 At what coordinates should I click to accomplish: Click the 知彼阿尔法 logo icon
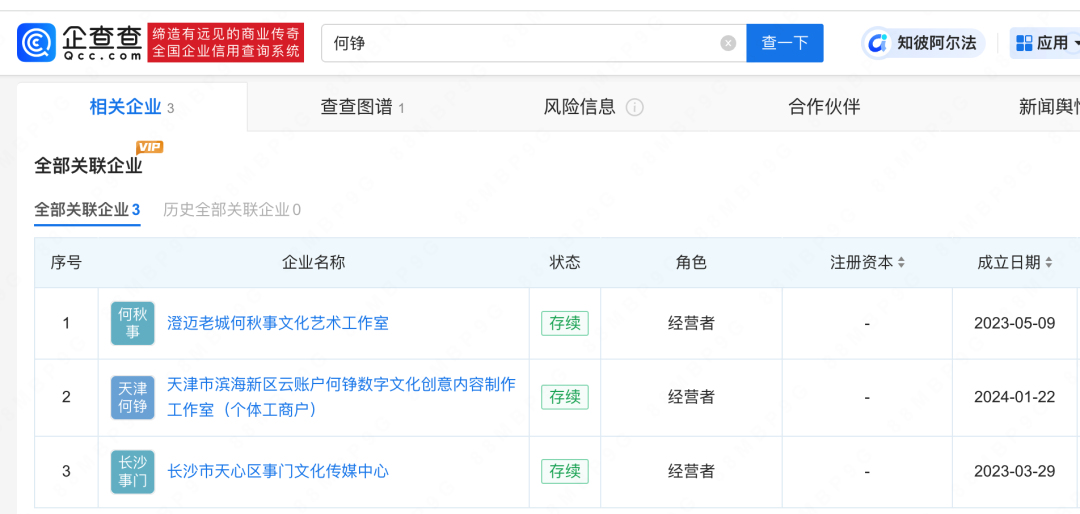pos(878,43)
